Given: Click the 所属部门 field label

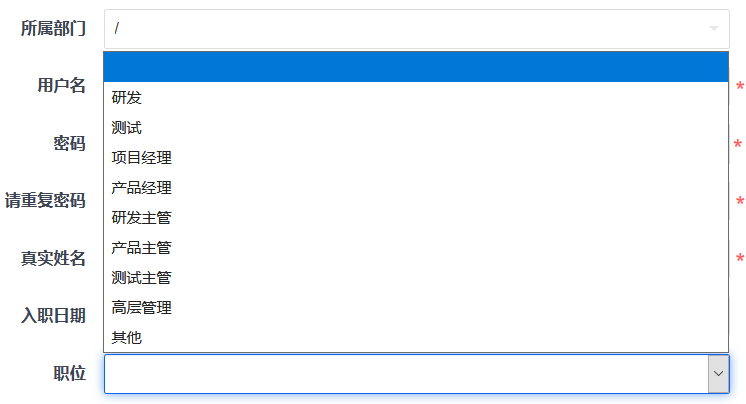Looking at the screenshot, I should tap(53, 28).
